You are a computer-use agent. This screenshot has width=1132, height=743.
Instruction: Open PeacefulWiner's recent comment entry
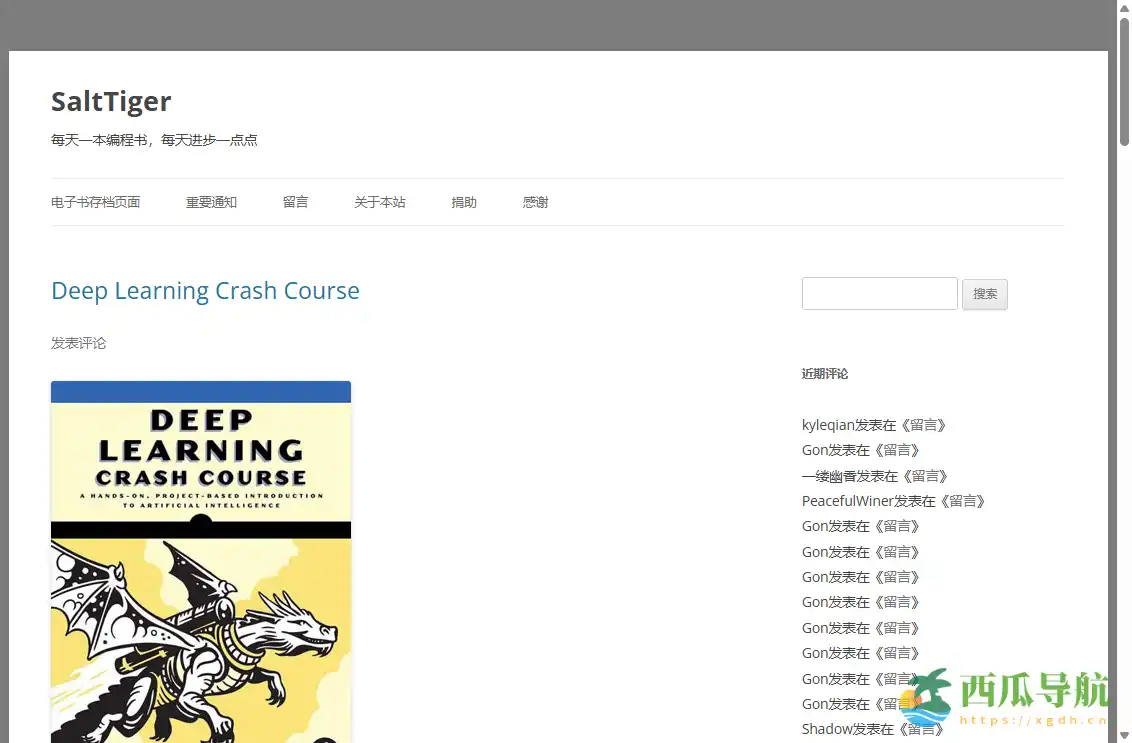[x=847, y=501]
